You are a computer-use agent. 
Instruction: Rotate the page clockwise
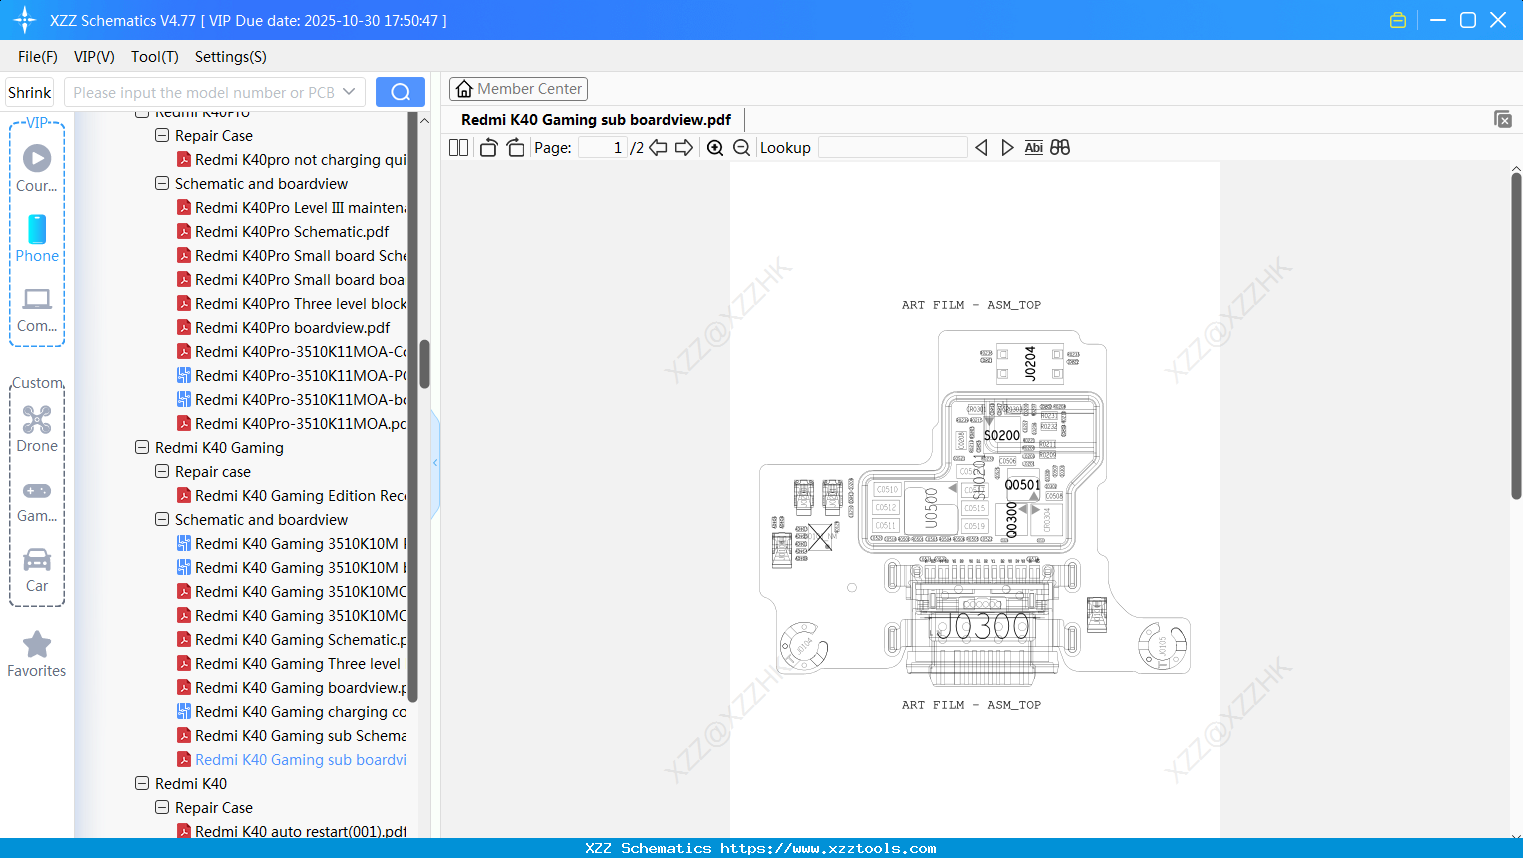516,148
